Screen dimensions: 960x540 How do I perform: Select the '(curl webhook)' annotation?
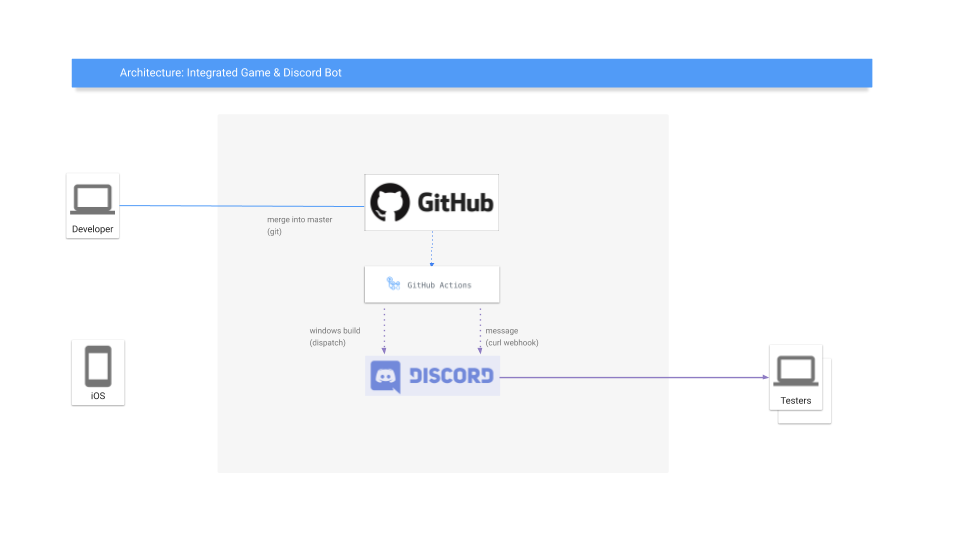coord(512,343)
